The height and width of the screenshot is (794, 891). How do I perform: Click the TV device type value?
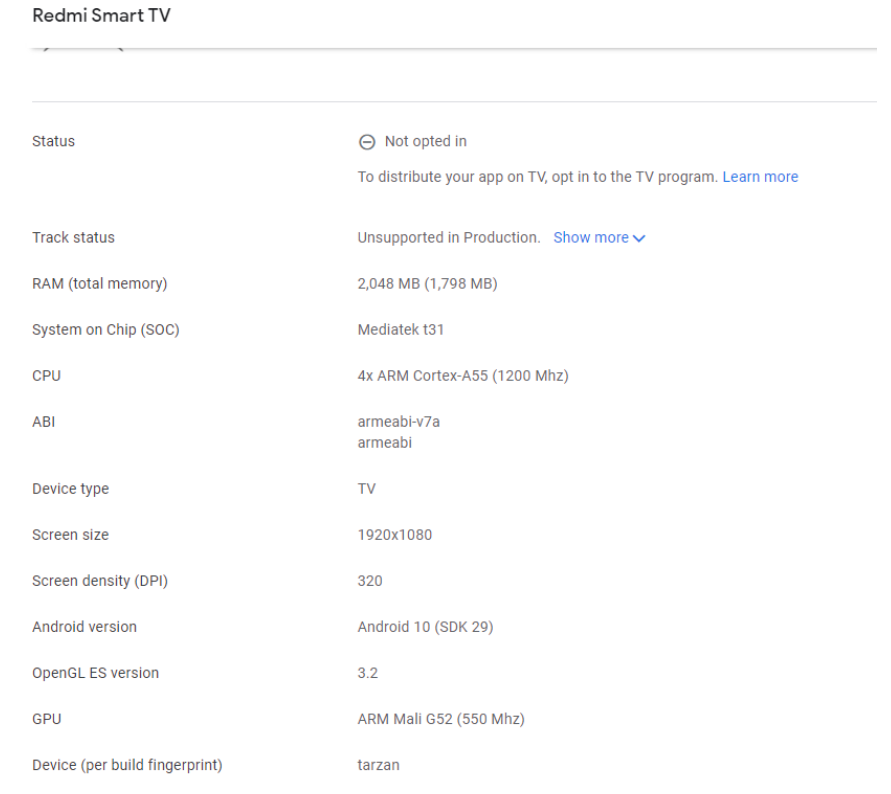pyautogui.click(x=366, y=489)
